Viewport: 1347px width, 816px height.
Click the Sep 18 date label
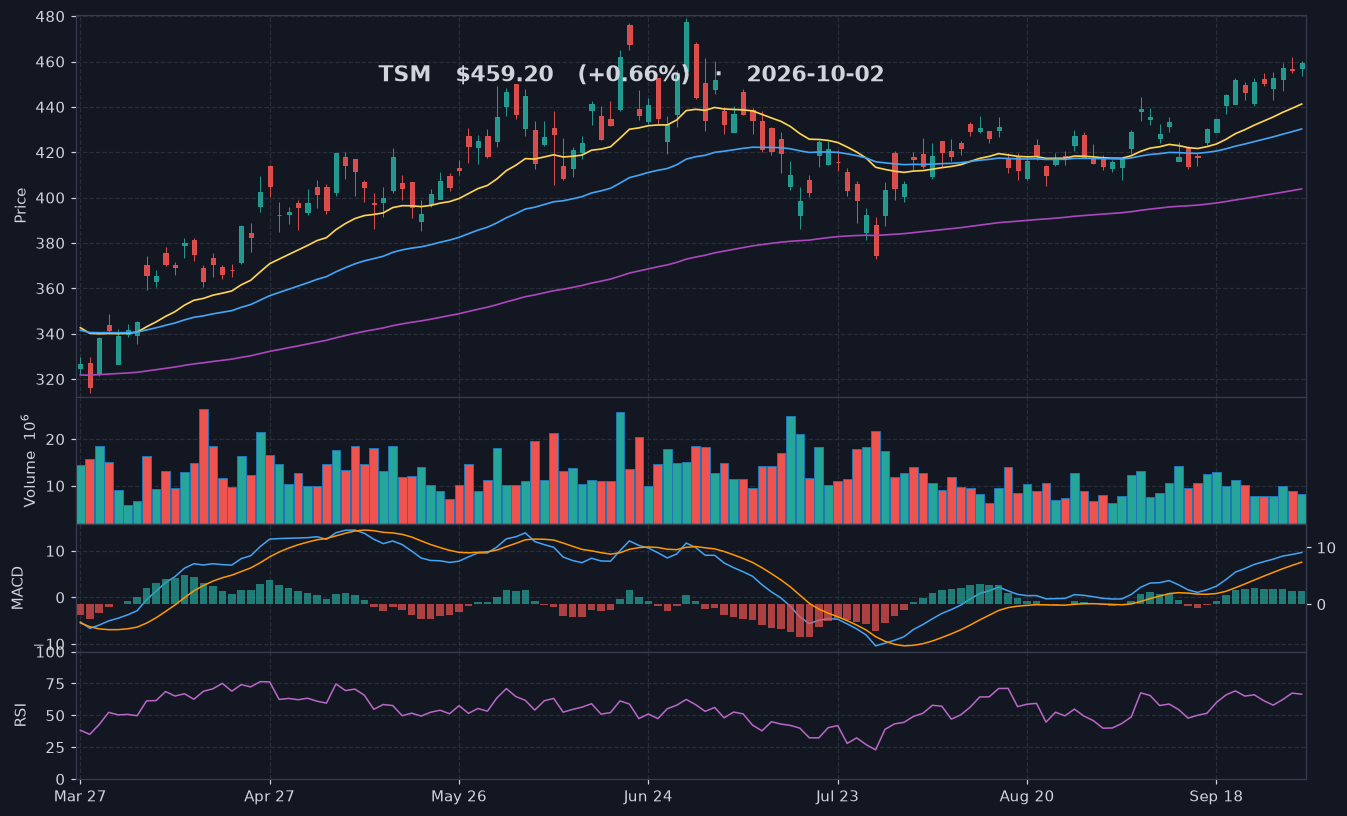[x=1216, y=797]
